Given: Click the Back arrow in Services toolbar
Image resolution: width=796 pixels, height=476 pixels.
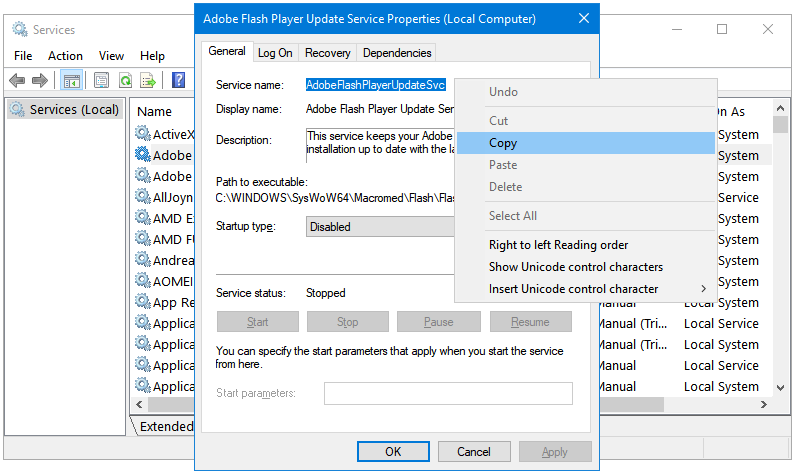Looking at the screenshot, I should (17, 80).
